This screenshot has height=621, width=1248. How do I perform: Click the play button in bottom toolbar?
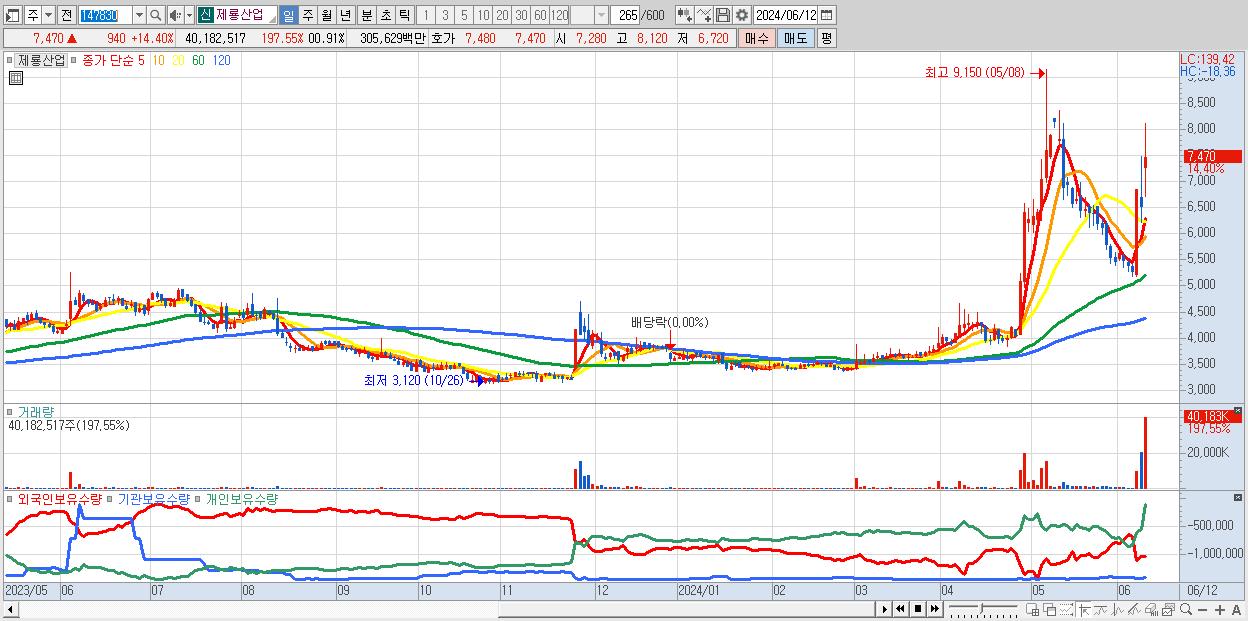point(884,609)
